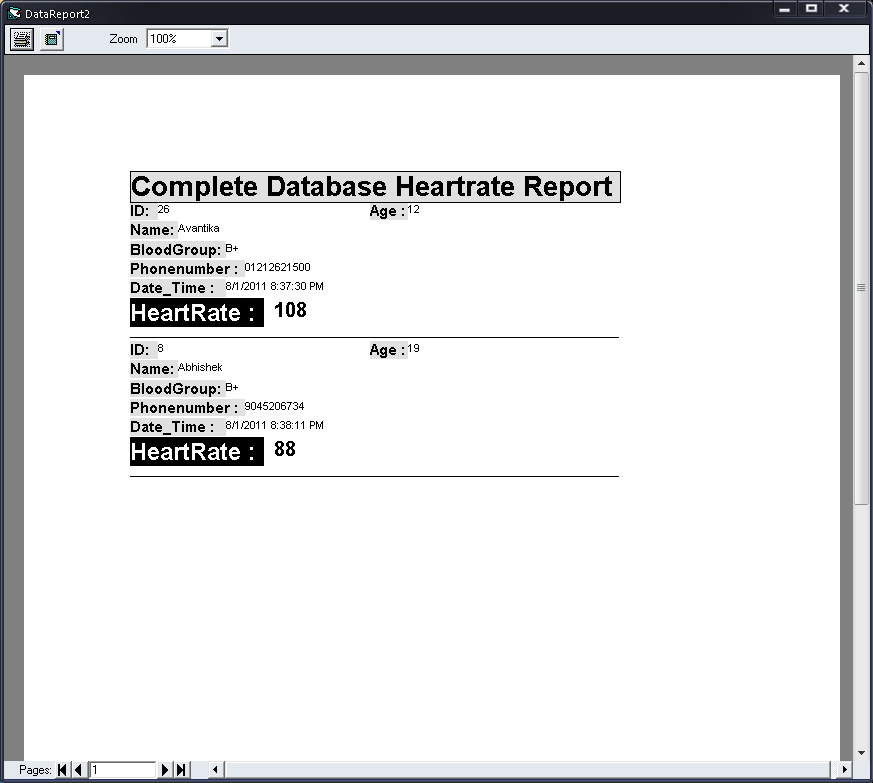Go to the next page arrow
Screen dimensions: 873x783
[165, 770]
